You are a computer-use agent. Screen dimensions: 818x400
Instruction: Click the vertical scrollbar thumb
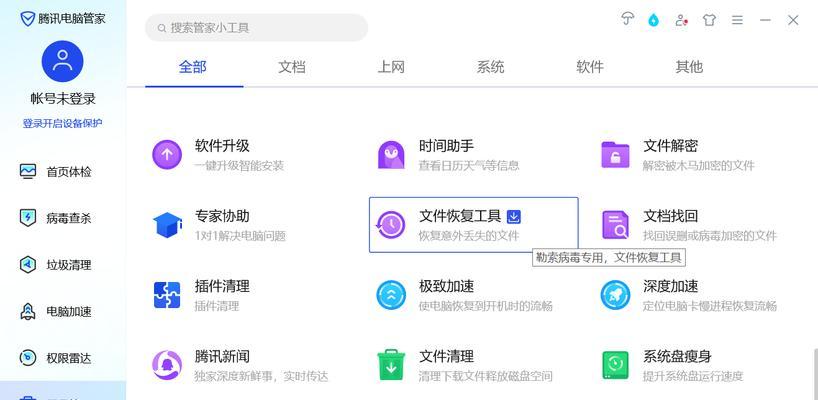point(815,374)
